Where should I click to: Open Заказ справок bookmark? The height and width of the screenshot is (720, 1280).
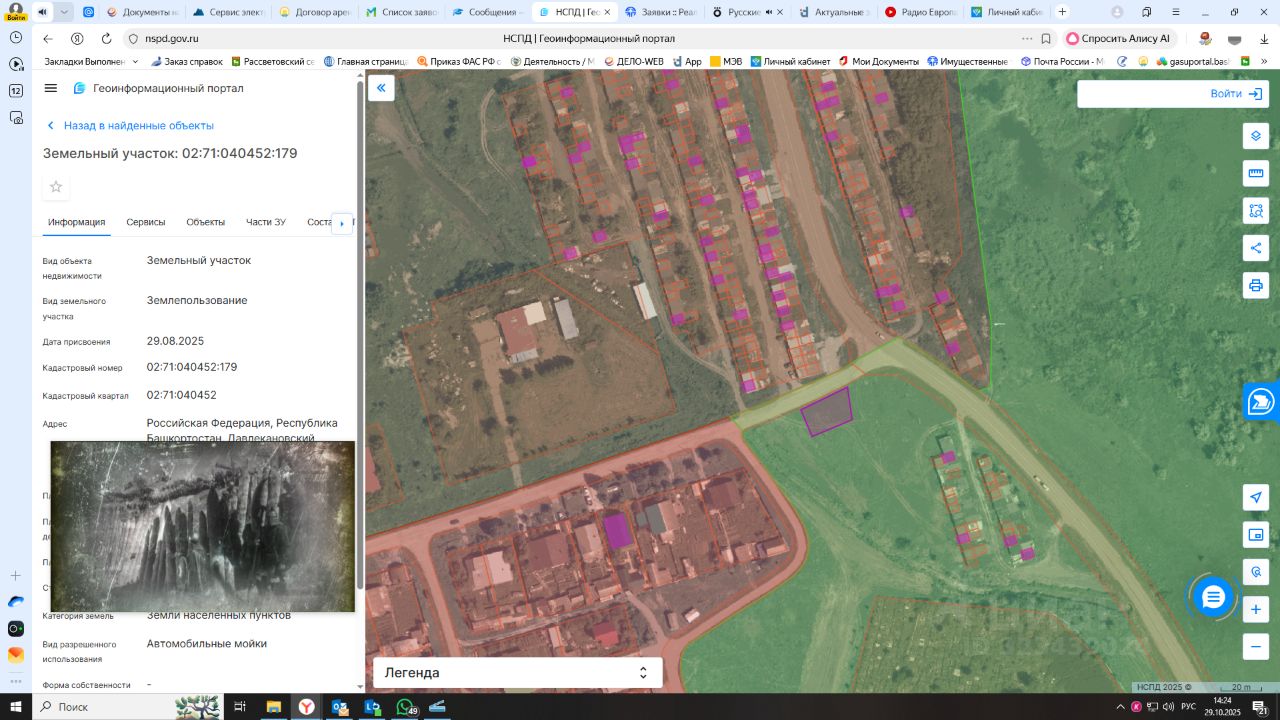(x=187, y=61)
